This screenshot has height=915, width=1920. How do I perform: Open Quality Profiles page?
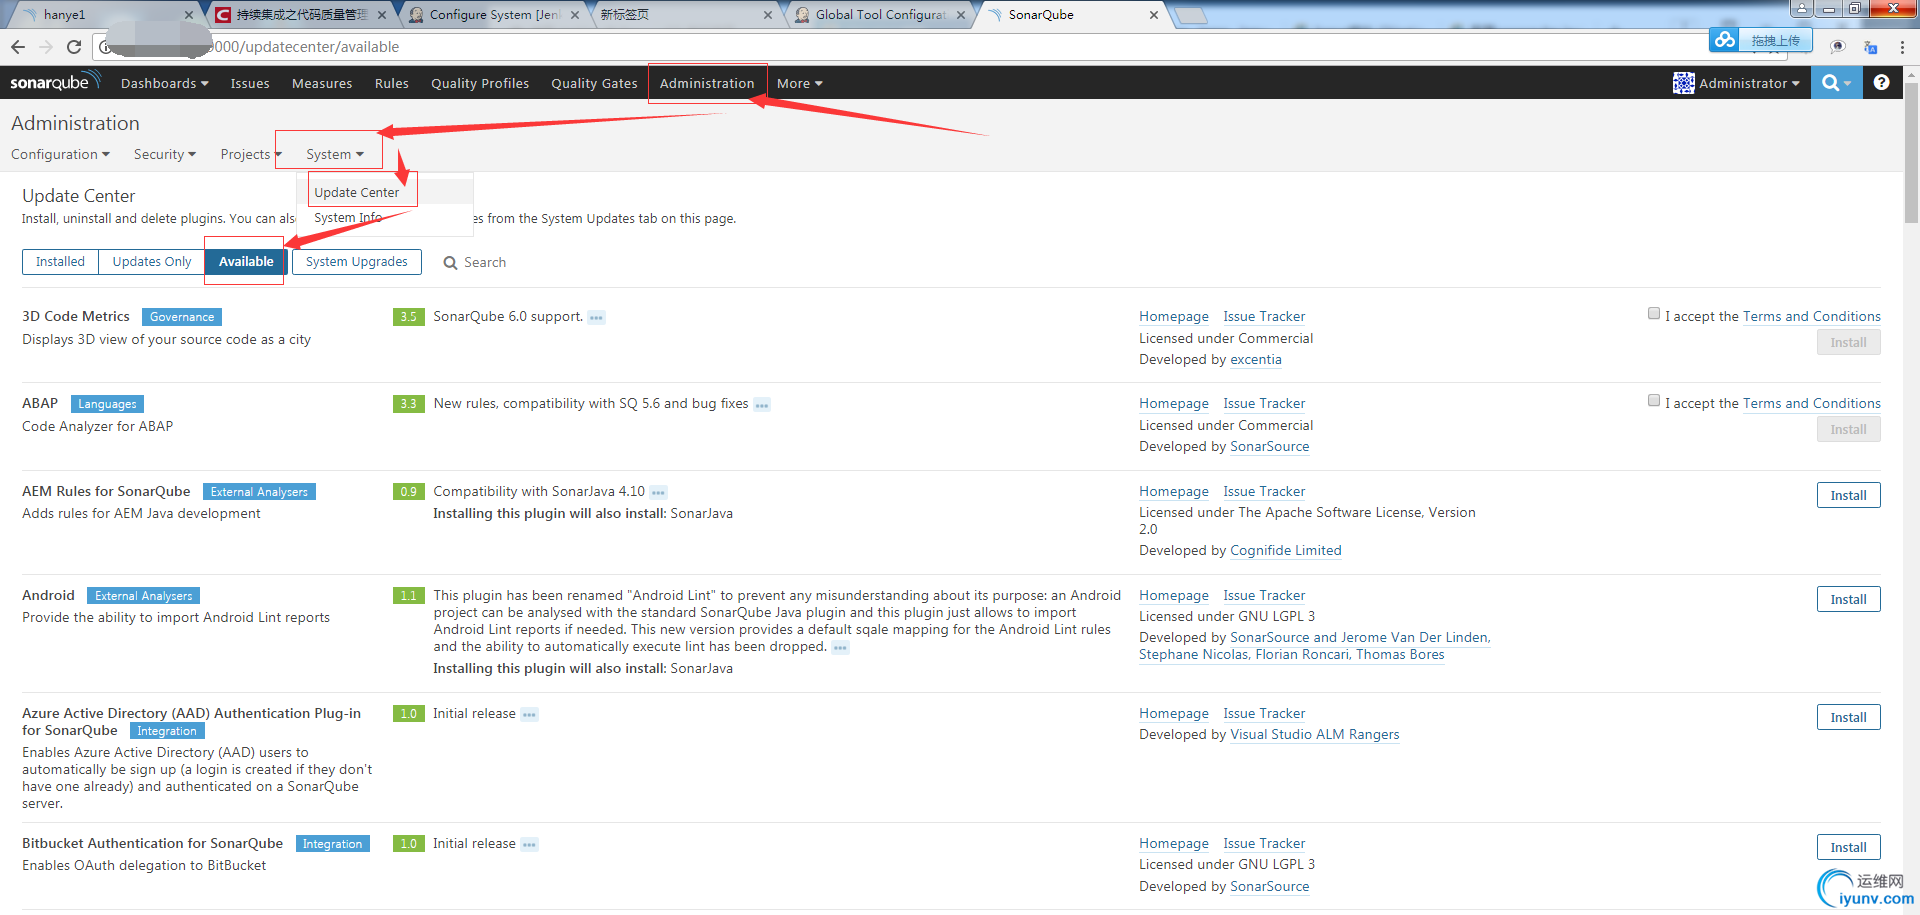click(480, 83)
